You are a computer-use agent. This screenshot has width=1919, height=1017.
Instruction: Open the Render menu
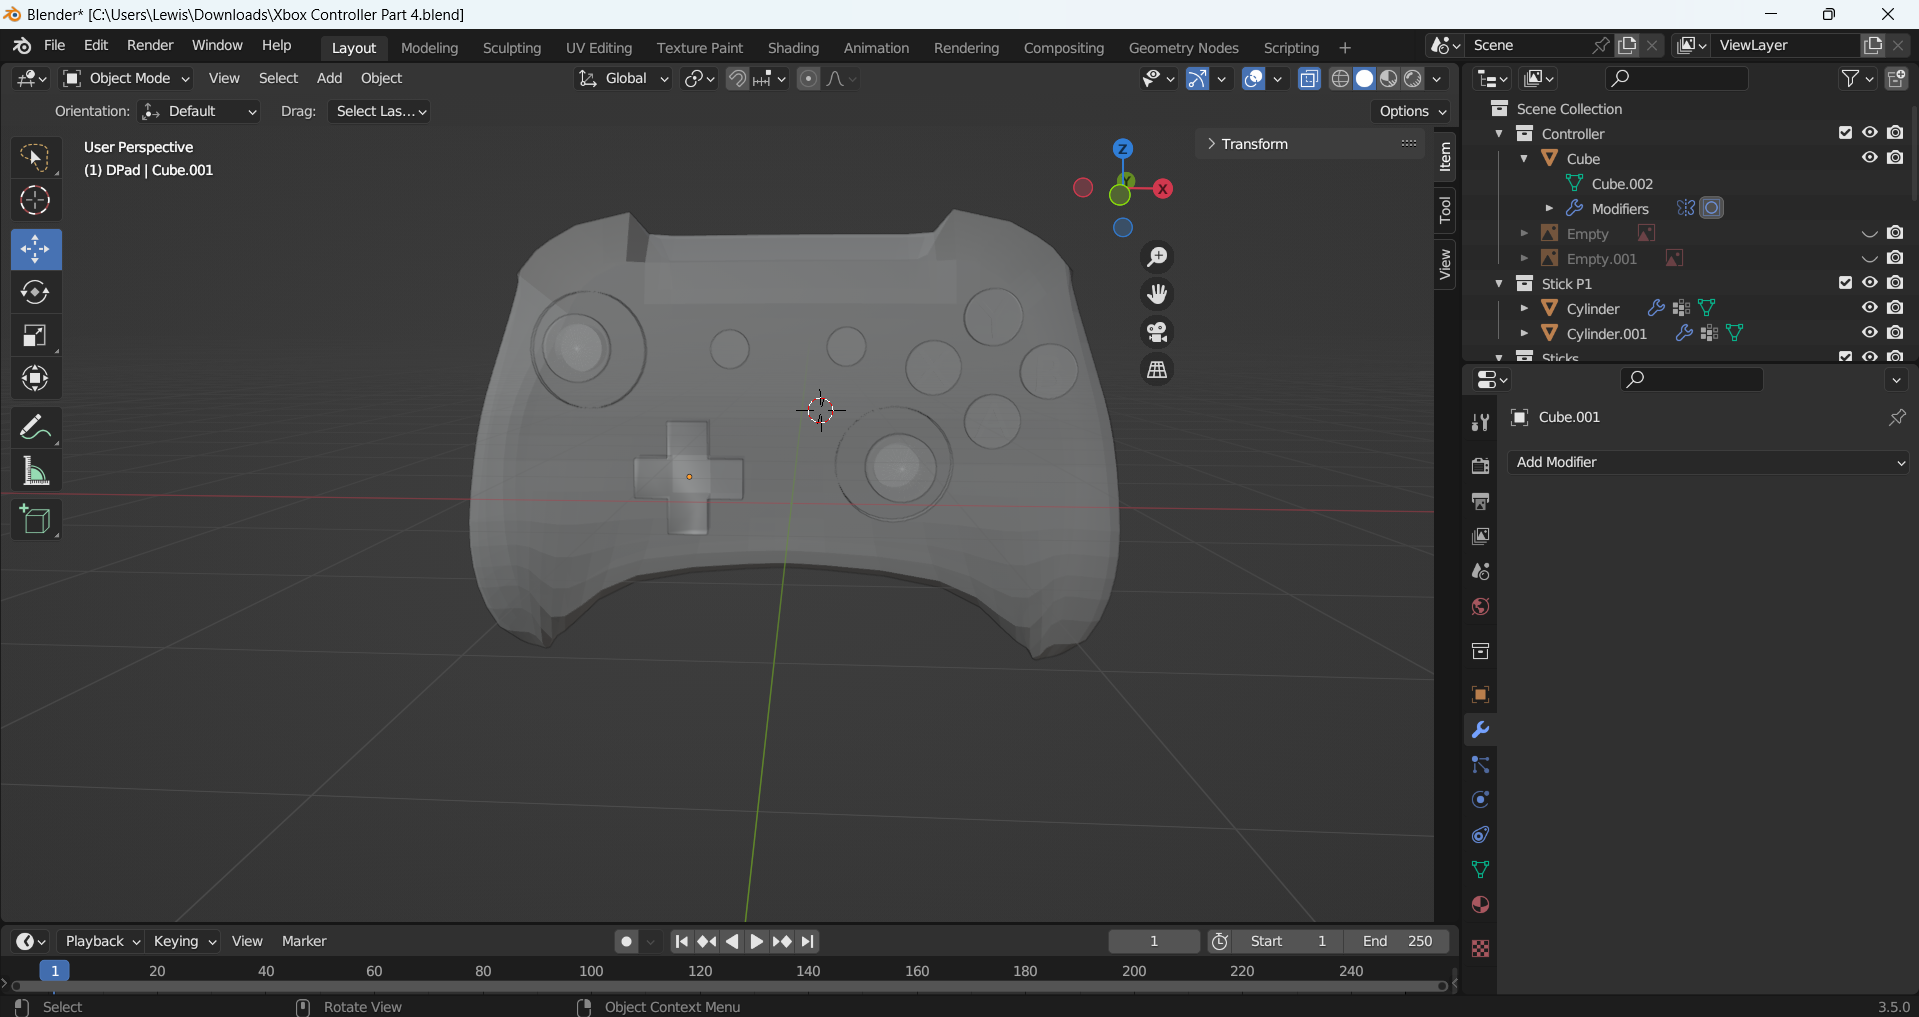coord(150,46)
